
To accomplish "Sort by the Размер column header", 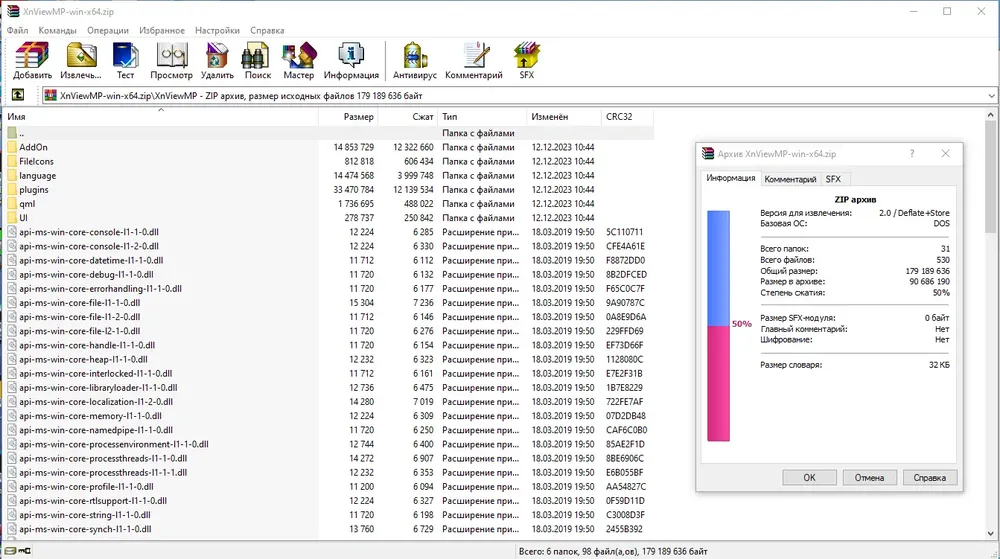I will (348, 117).
